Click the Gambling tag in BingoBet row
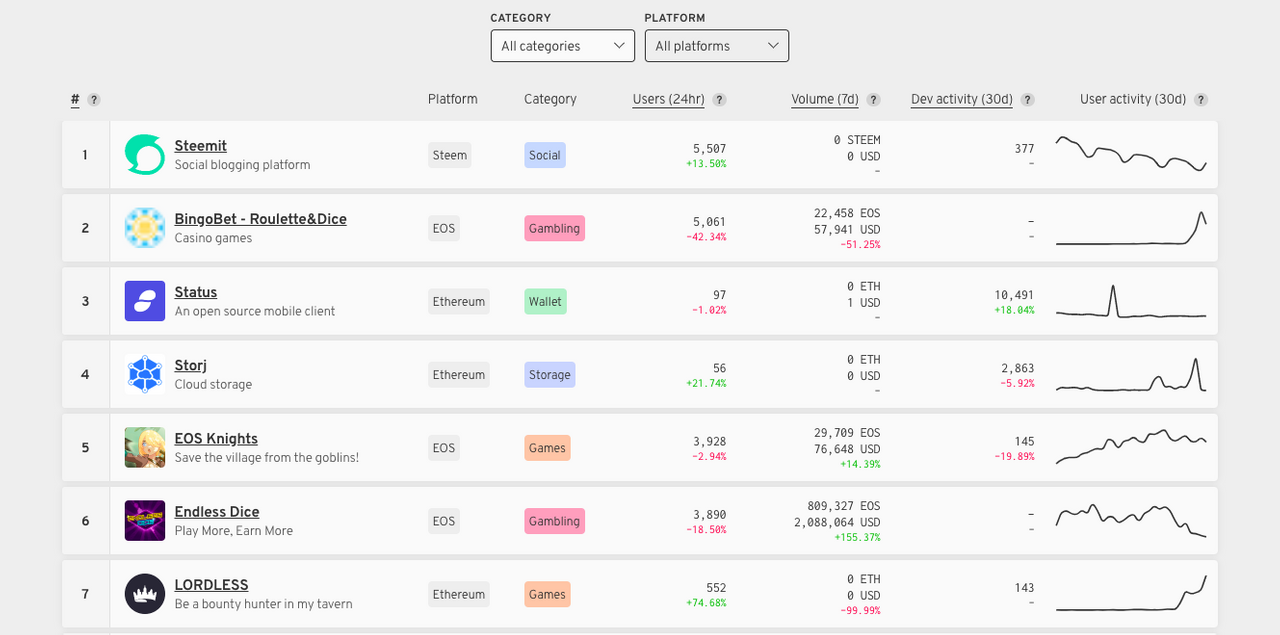Image resolution: width=1280 pixels, height=635 pixels. coord(554,228)
